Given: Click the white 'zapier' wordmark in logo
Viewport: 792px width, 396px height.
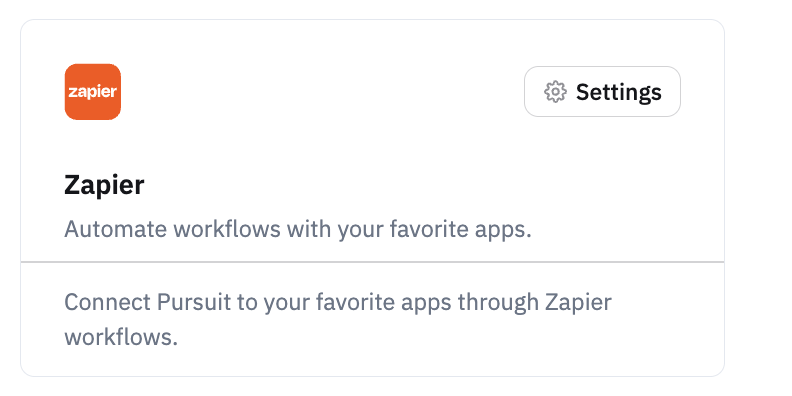Looking at the screenshot, I should point(92,92).
